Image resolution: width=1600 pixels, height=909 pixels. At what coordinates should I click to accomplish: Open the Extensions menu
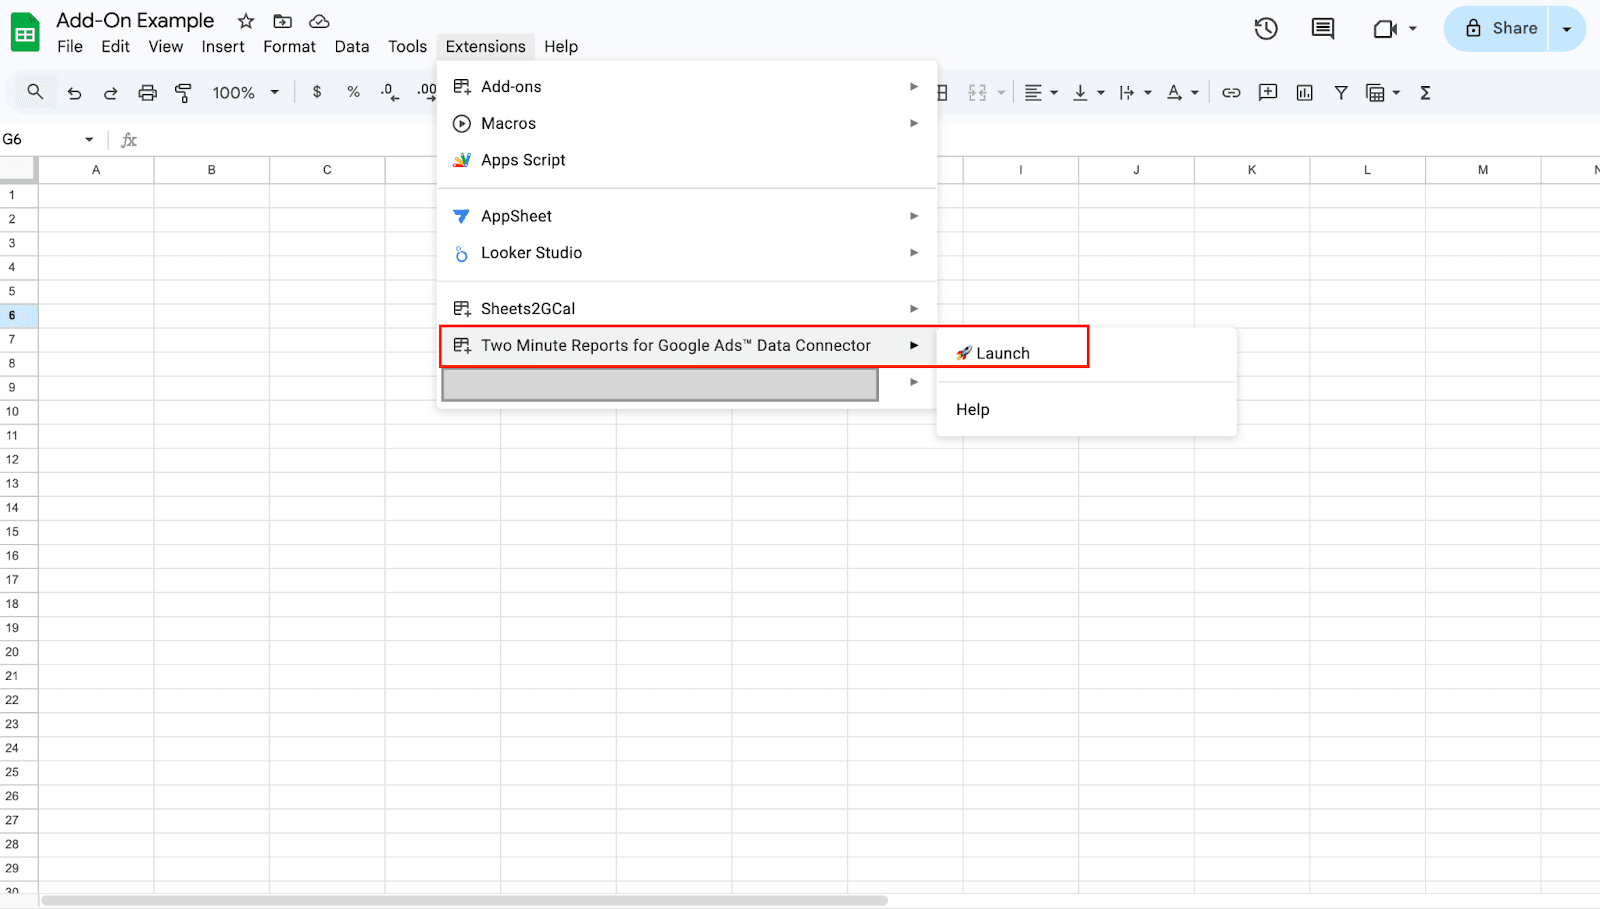[x=485, y=46]
